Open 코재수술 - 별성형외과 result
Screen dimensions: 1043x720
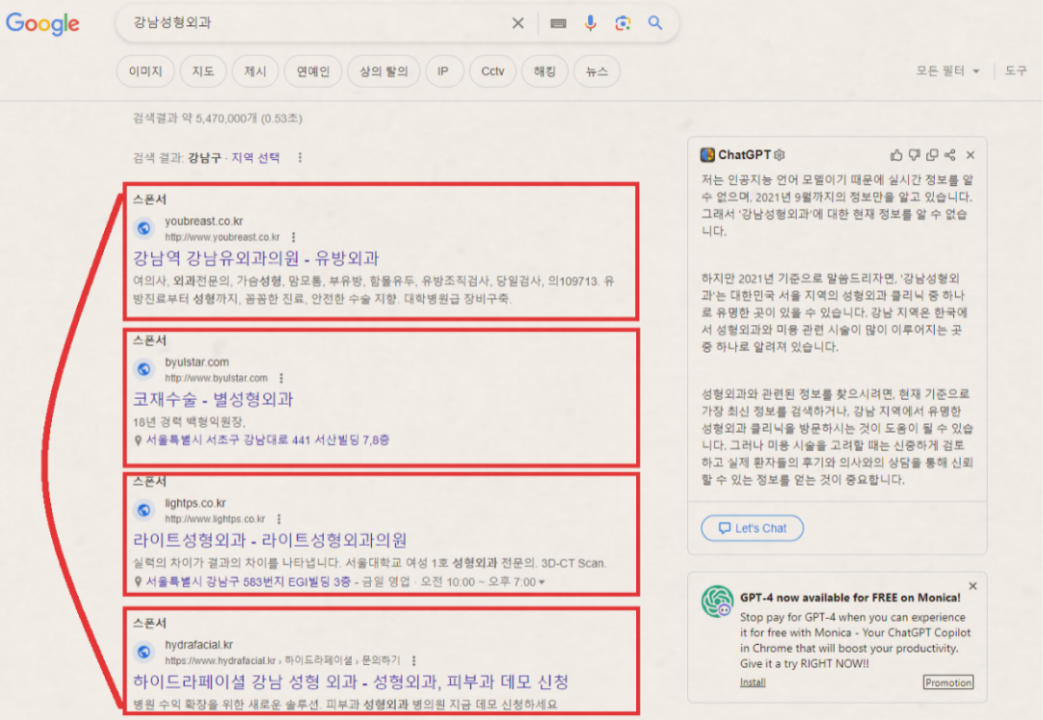(213, 399)
